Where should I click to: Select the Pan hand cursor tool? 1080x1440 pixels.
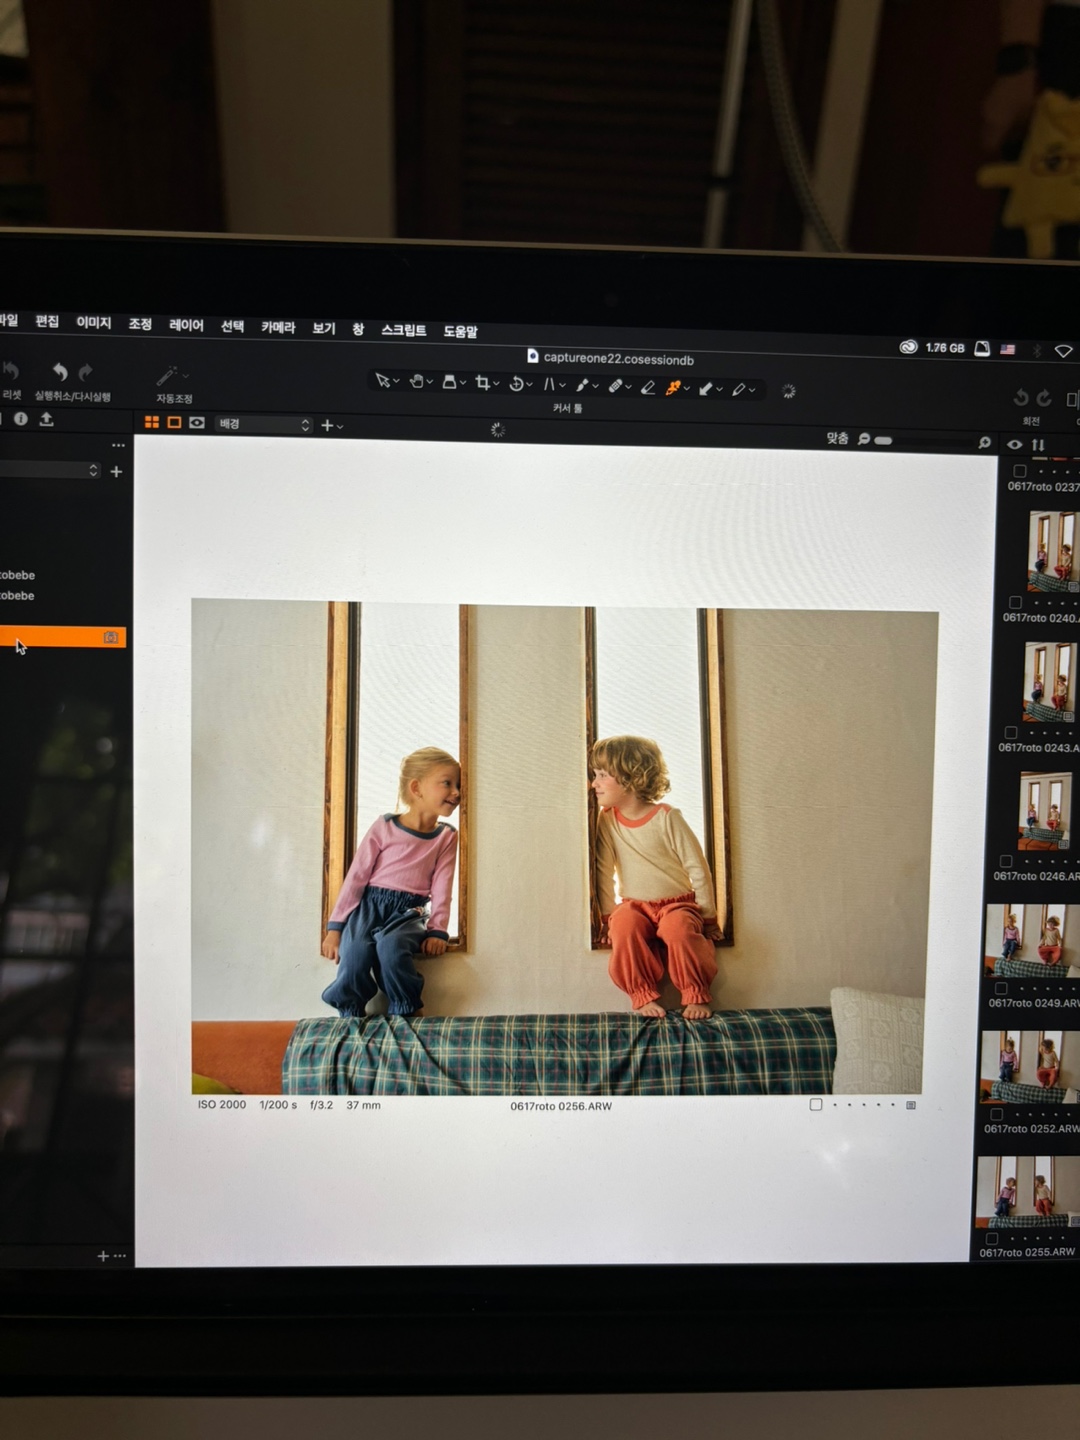pyautogui.click(x=417, y=381)
